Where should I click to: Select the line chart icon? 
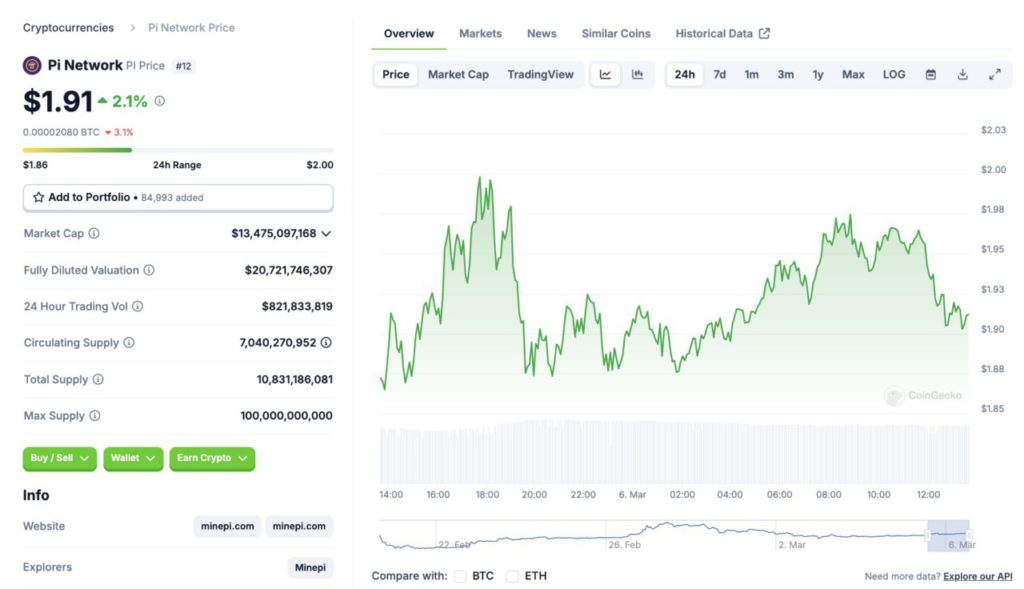pyautogui.click(x=605, y=74)
